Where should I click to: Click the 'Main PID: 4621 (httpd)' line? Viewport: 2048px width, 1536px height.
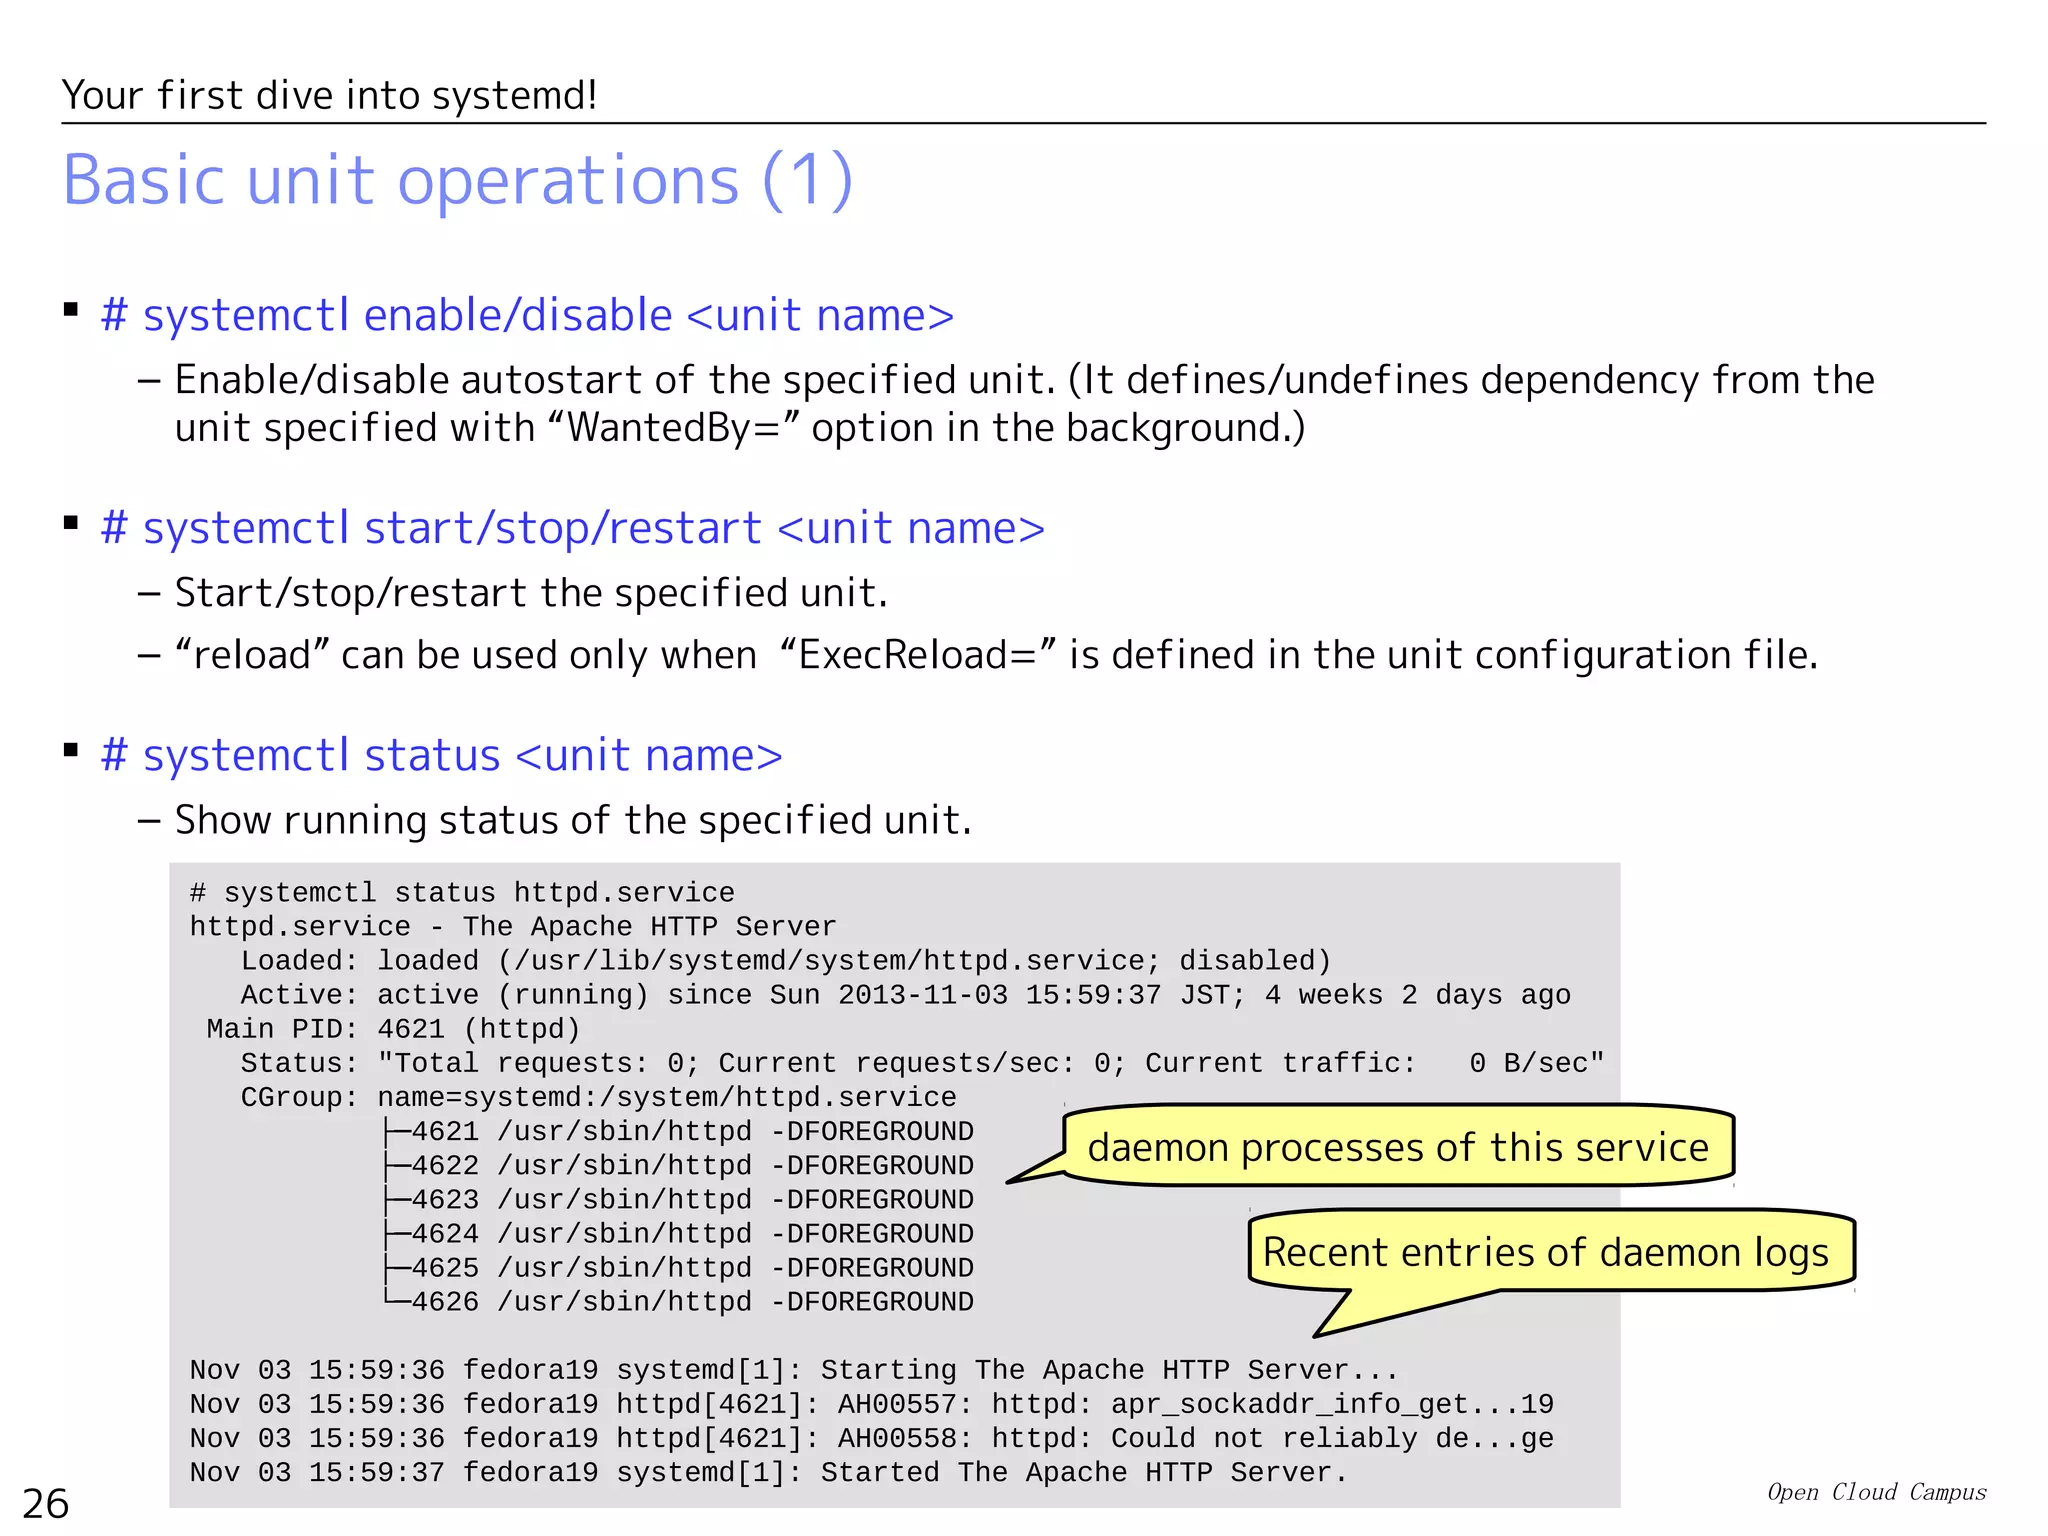coord(394,1028)
